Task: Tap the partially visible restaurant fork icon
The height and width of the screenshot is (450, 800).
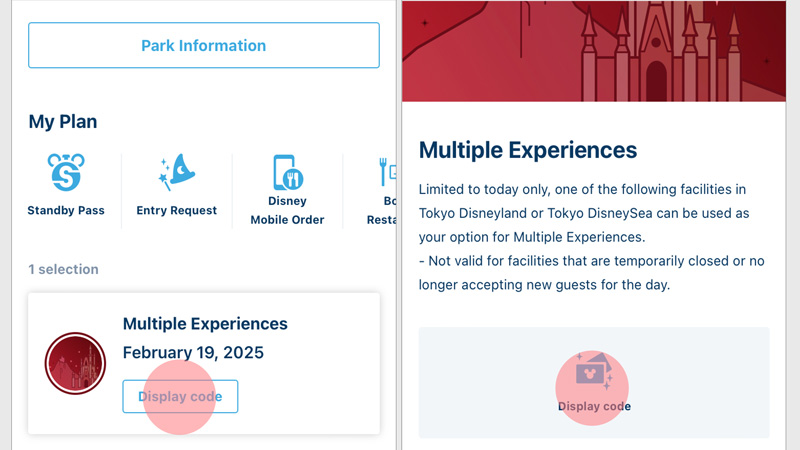Action: click(x=388, y=172)
